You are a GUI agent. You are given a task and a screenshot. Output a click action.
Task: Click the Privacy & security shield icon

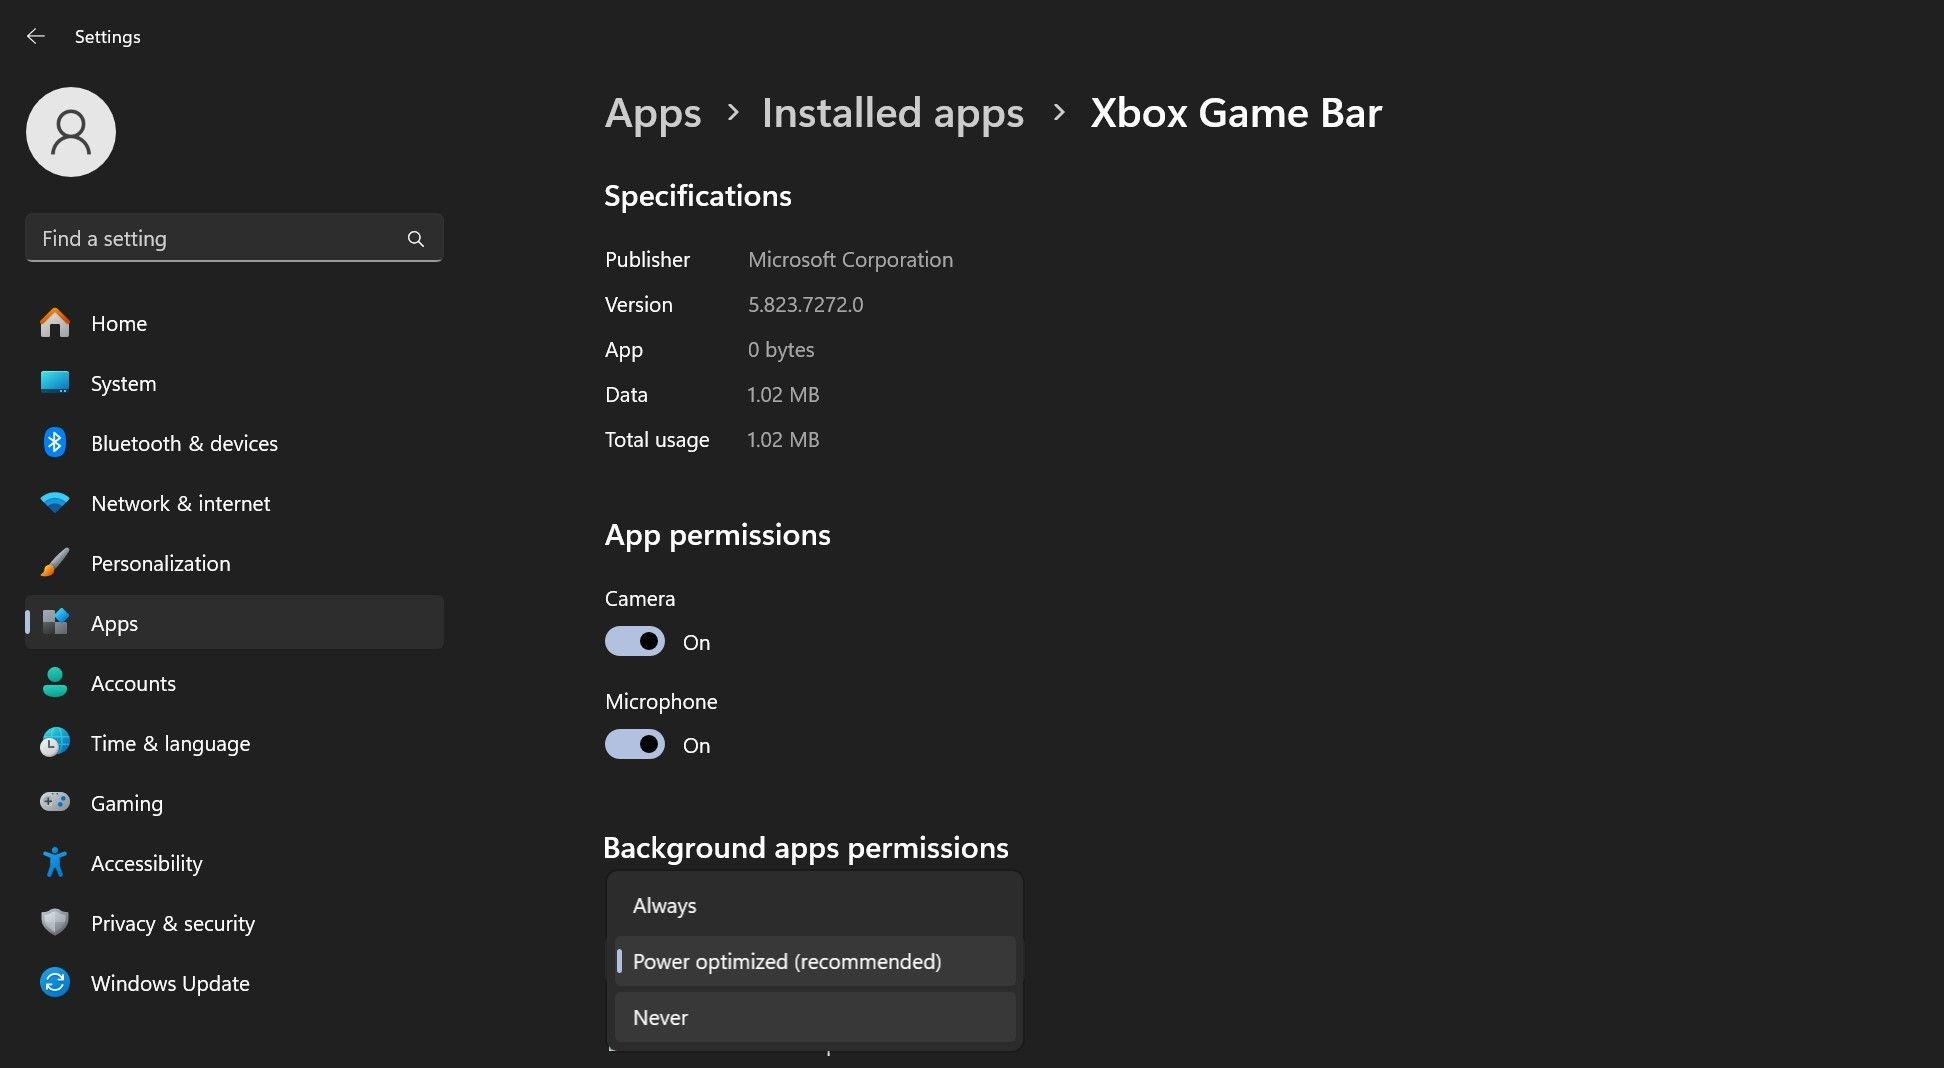pyautogui.click(x=54, y=923)
